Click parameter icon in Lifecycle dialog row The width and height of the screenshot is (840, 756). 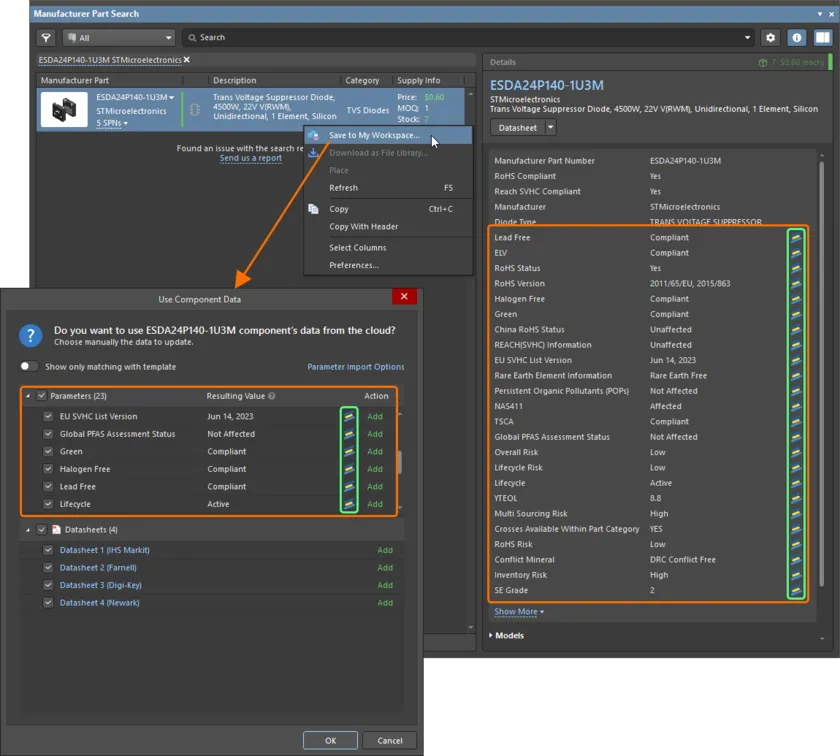(349, 504)
